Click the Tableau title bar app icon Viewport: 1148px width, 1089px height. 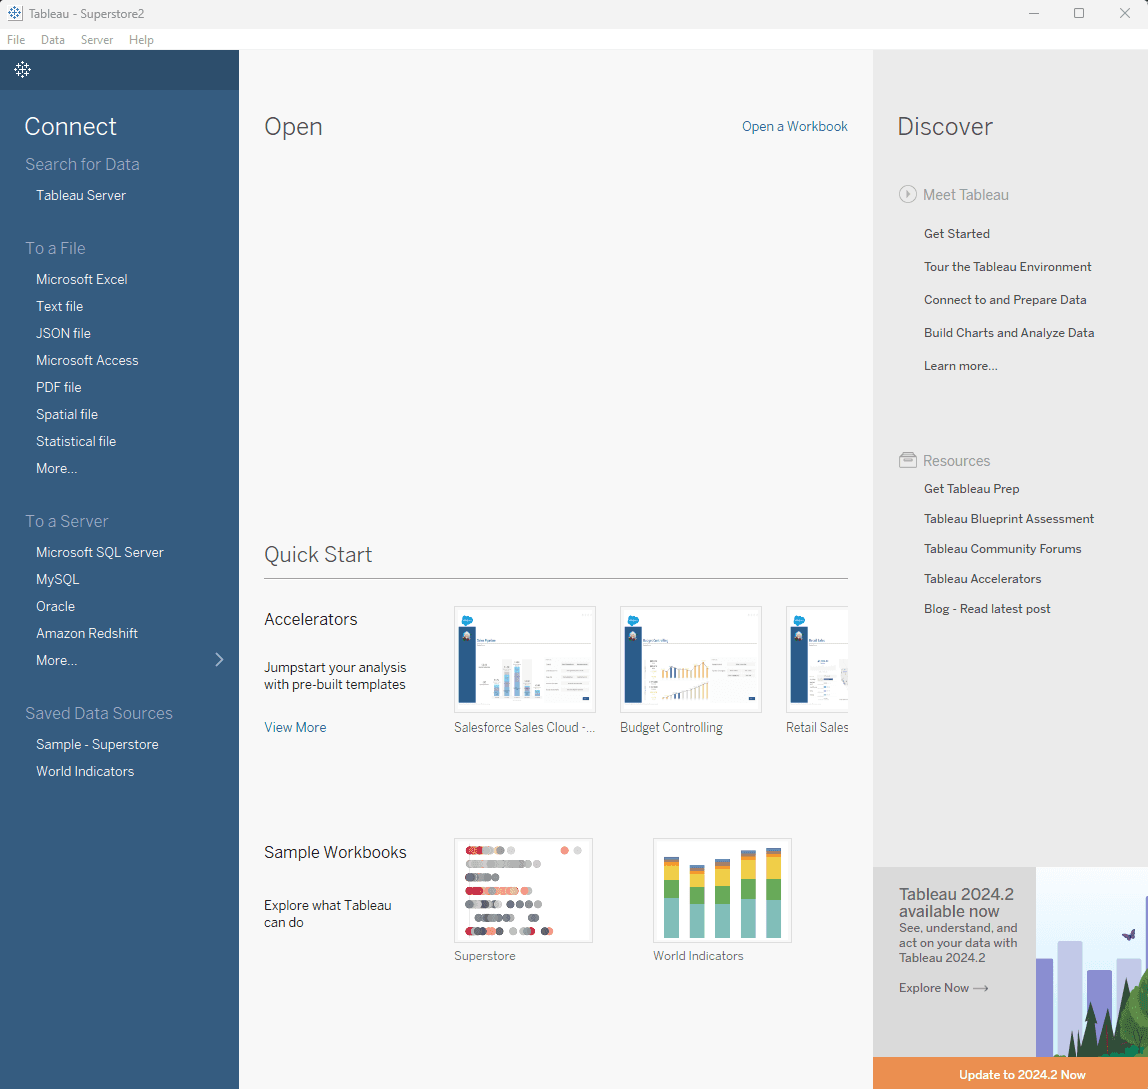(x=15, y=13)
